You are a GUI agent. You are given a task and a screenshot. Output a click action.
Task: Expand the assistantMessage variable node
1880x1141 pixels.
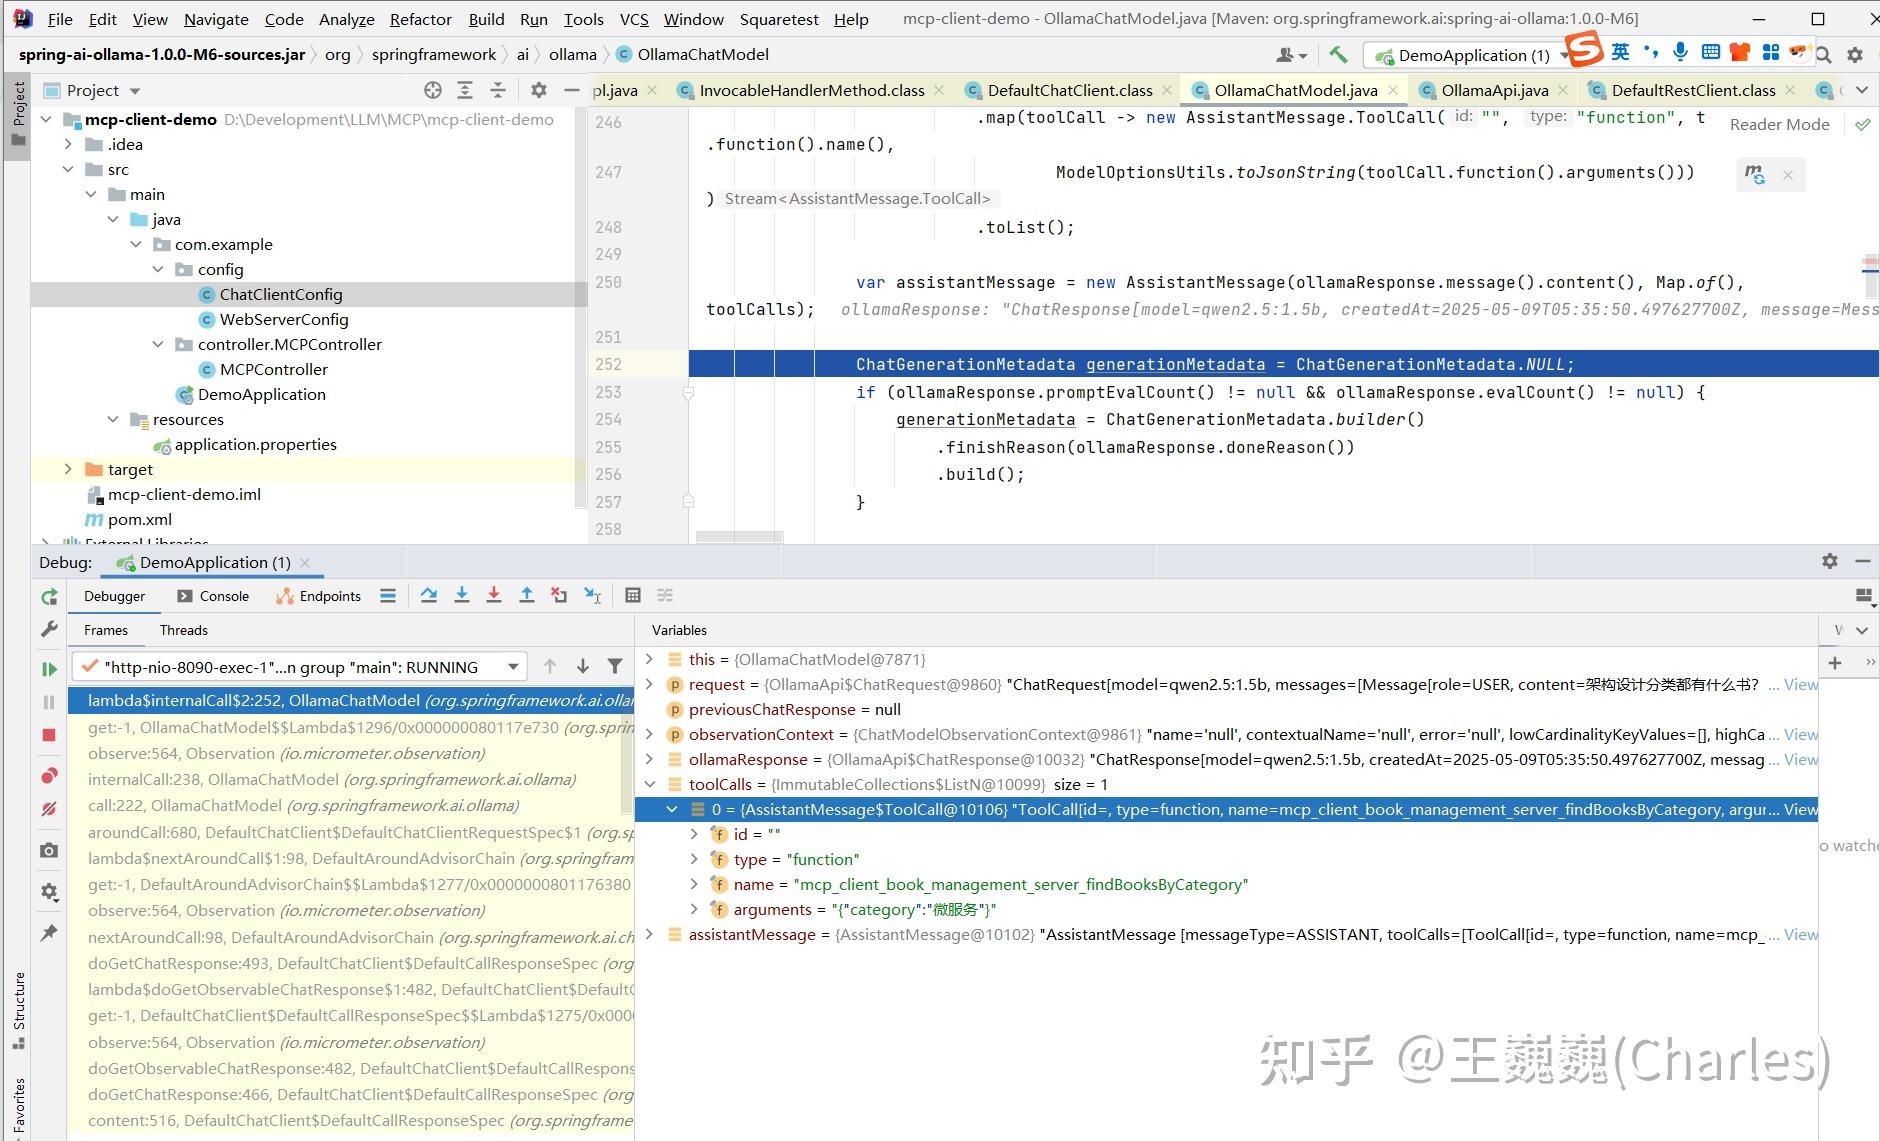click(651, 934)
